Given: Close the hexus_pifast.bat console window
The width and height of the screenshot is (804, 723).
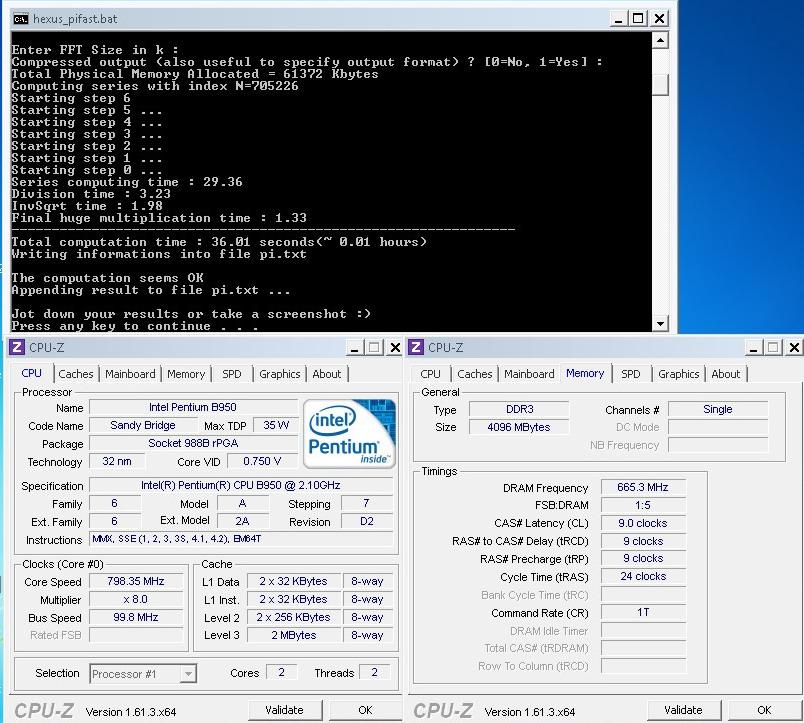Looking at the screenshot, I should [x=659, y=19].
